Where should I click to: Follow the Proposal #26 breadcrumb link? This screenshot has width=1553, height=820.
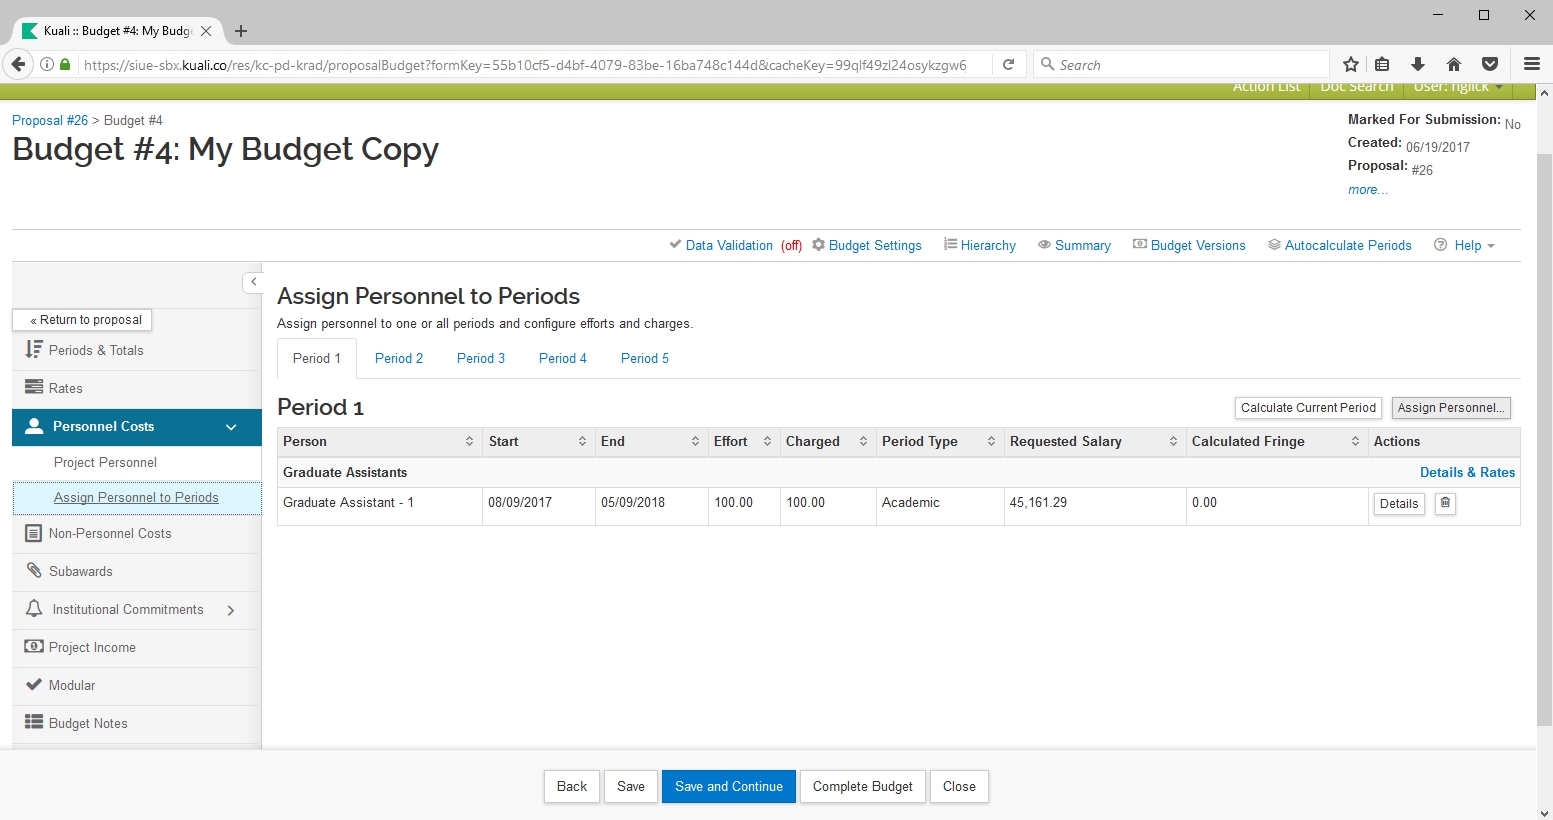[50, 120]
